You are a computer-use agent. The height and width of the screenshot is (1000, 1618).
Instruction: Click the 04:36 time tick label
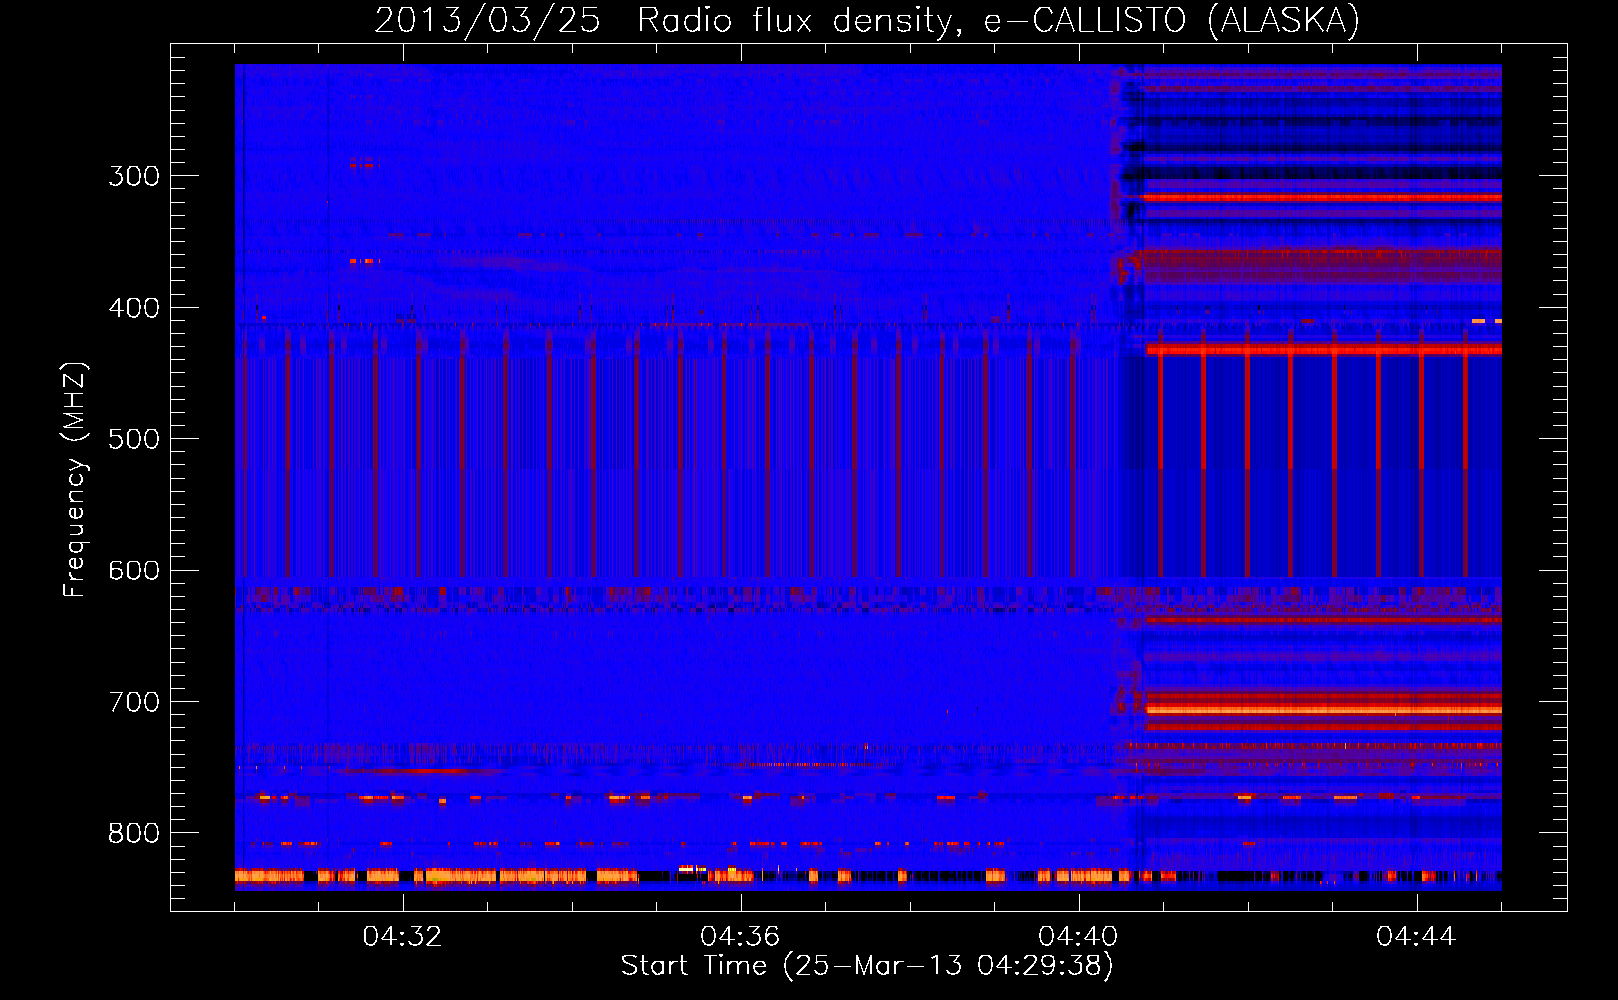740,937
